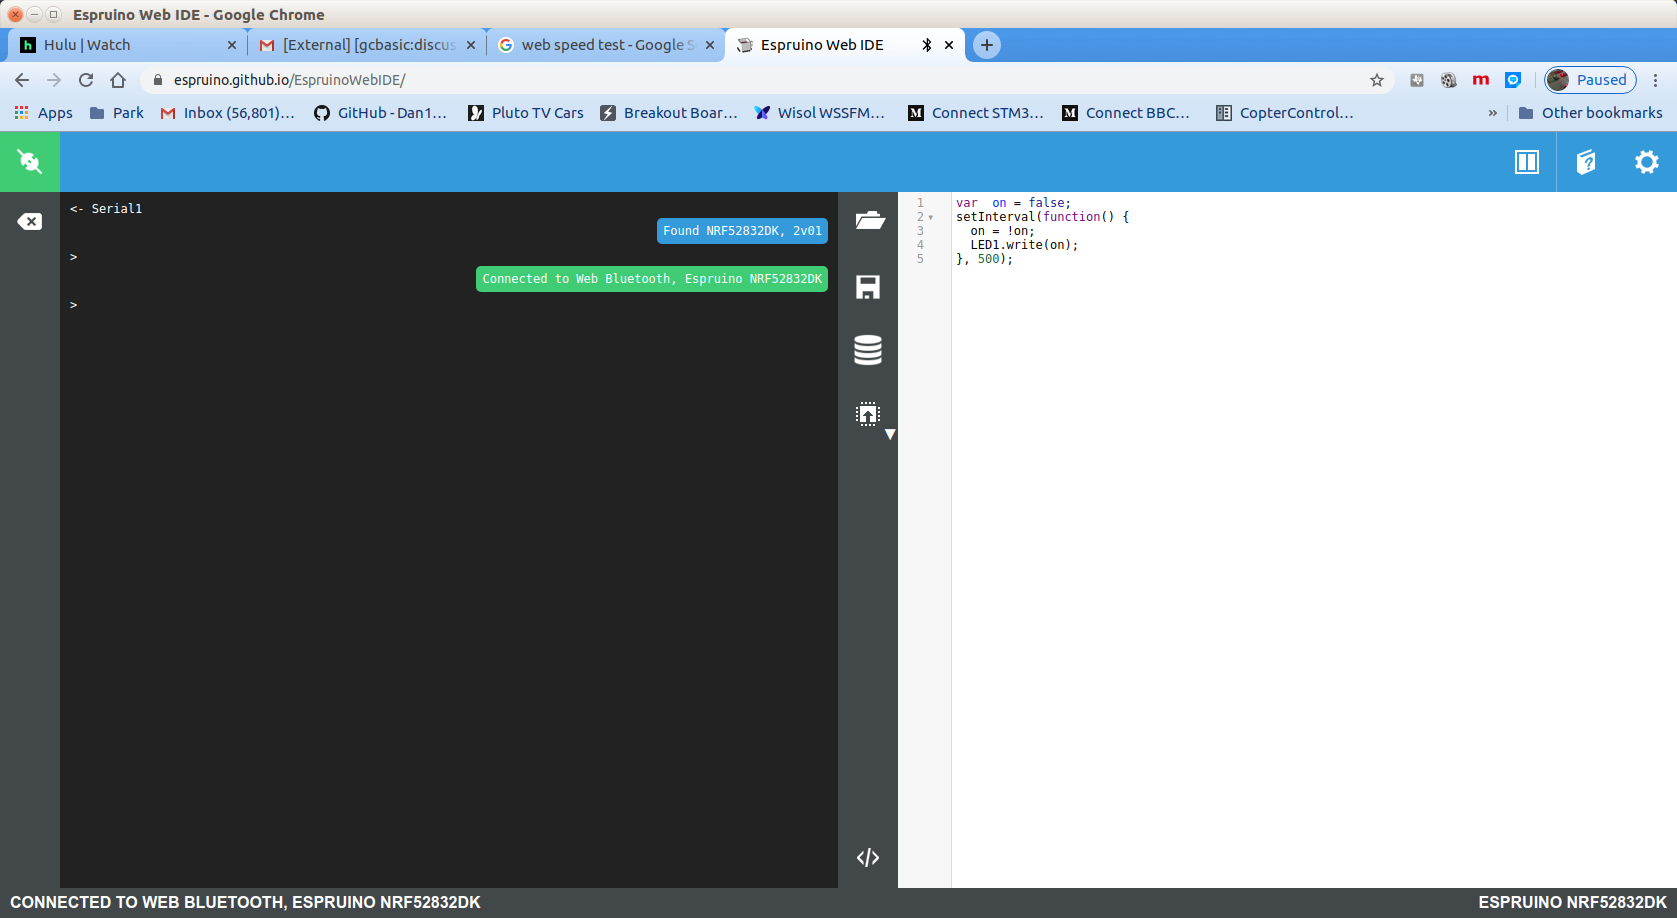Close the Hulu | Watch tab
This screenshot has height=918, width=1677.
point(232,45)
